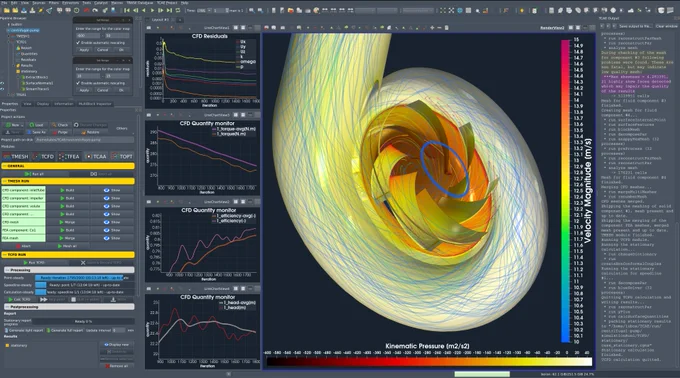Collapse the GENERAL section header
The image size is (680, 378).
[68, 166]
